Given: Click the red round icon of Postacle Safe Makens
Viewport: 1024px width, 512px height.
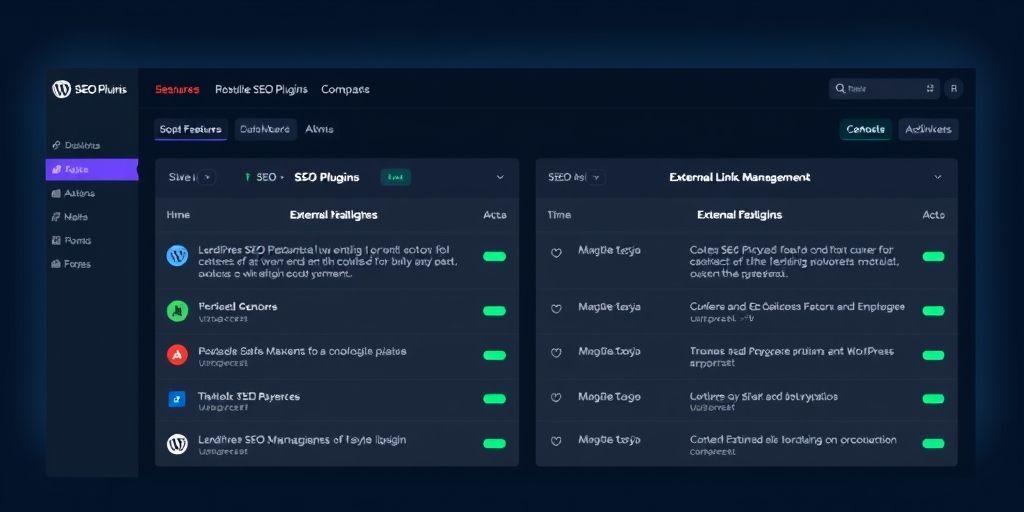Looking at the screenshot, I should point(177,355).
